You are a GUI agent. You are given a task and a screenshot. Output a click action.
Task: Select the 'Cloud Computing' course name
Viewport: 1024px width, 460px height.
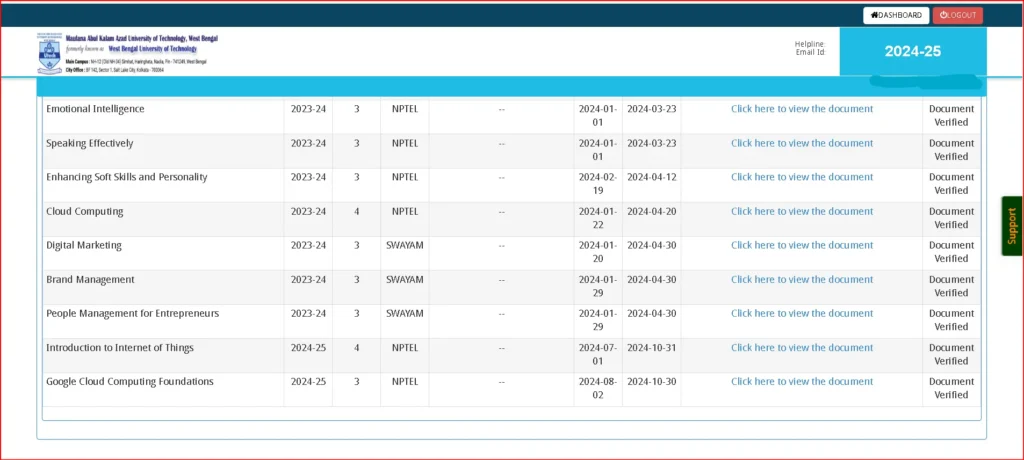pyautogui.click(x=84, y=211)
